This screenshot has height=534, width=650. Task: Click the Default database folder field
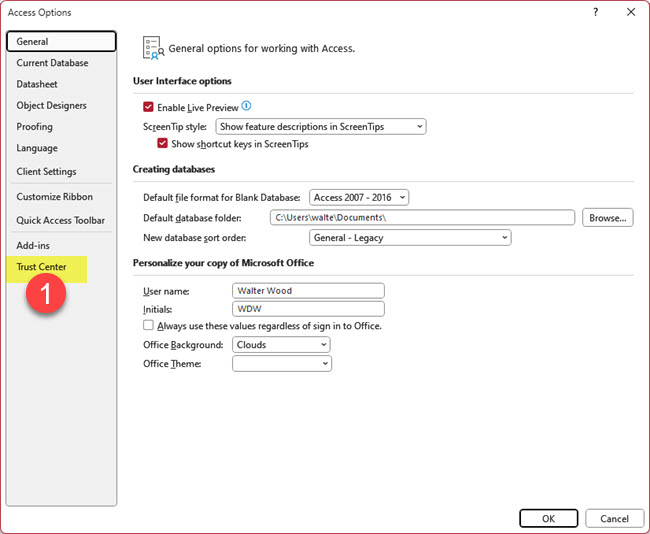pos(422,218)
